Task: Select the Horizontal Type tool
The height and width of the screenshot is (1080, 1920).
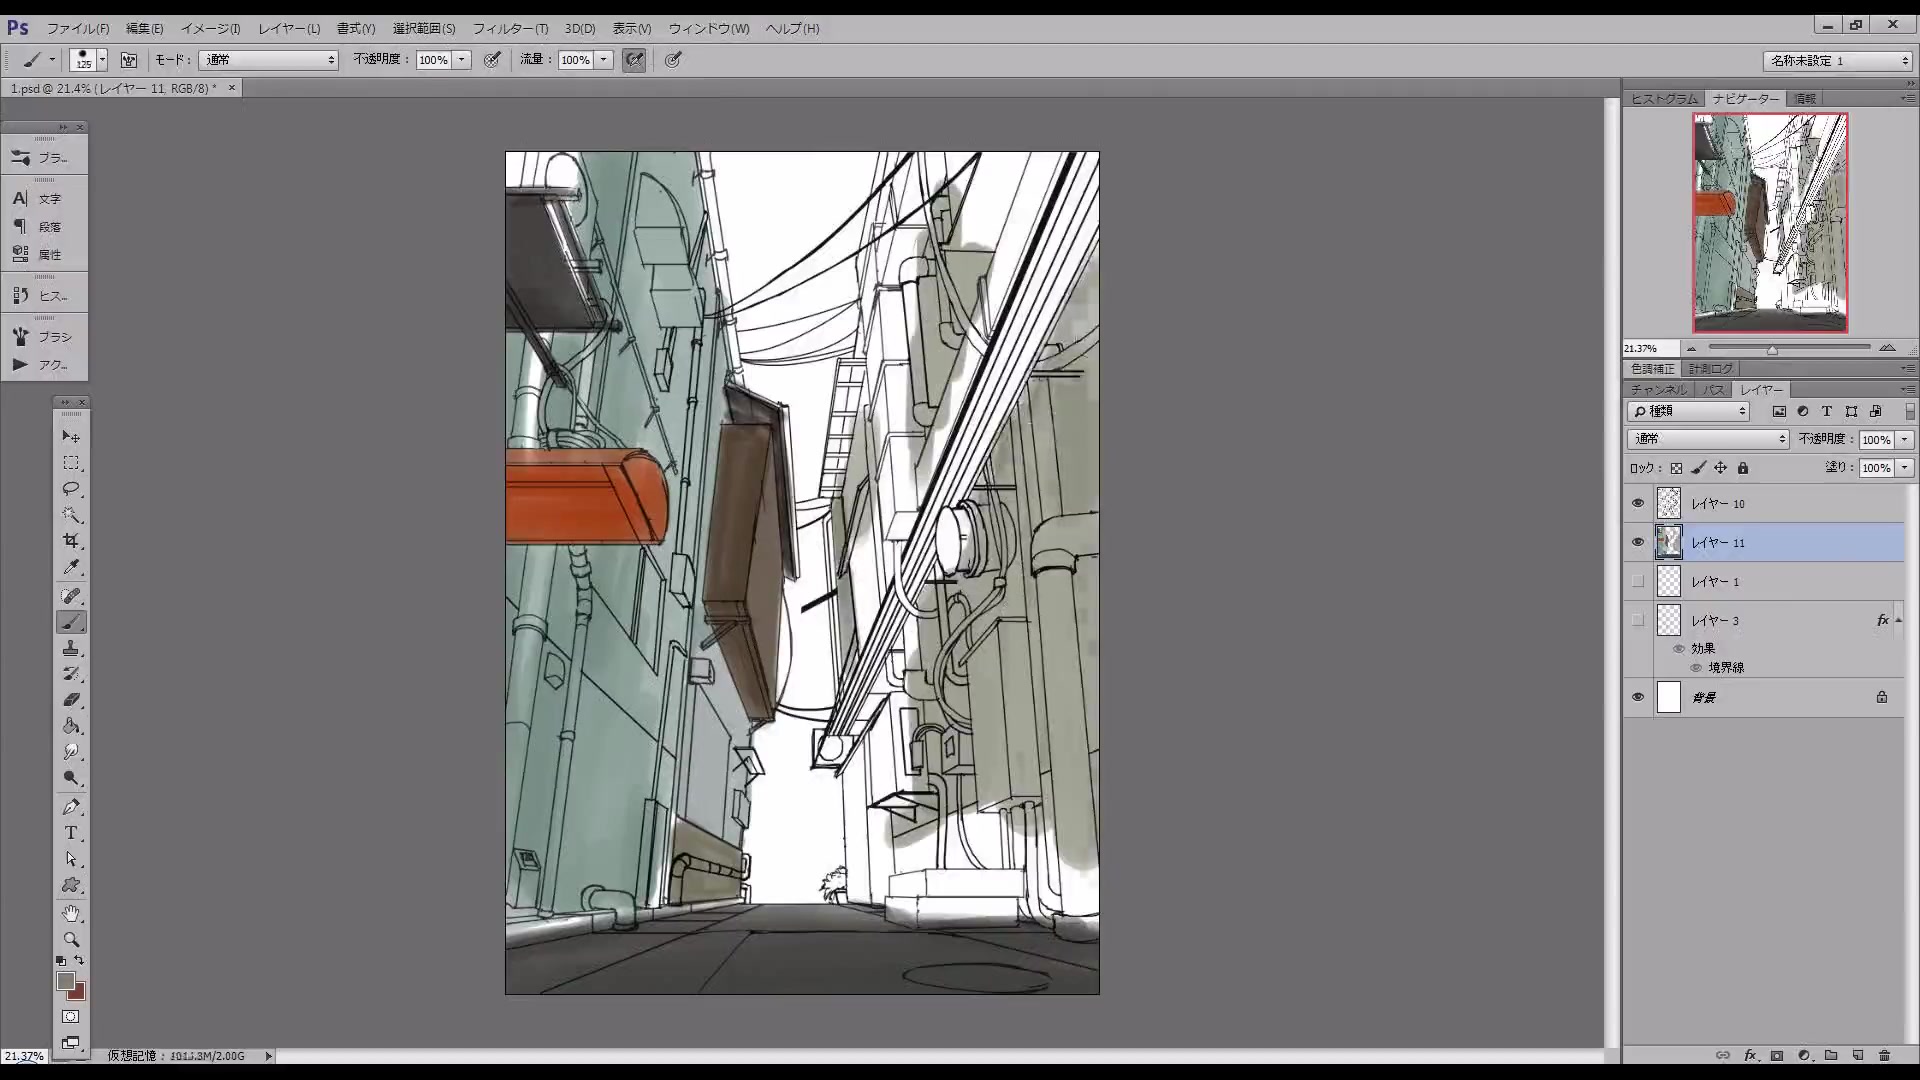Action: [71, 833]
